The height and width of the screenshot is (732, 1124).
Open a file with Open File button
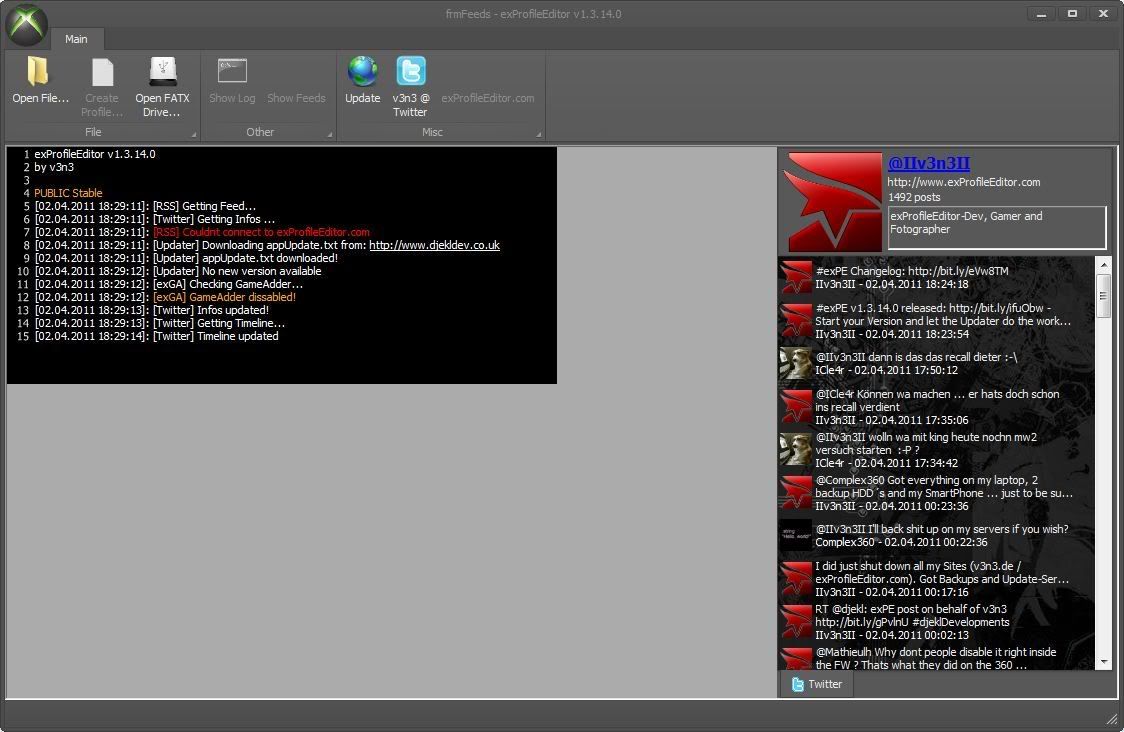point(40,82)
